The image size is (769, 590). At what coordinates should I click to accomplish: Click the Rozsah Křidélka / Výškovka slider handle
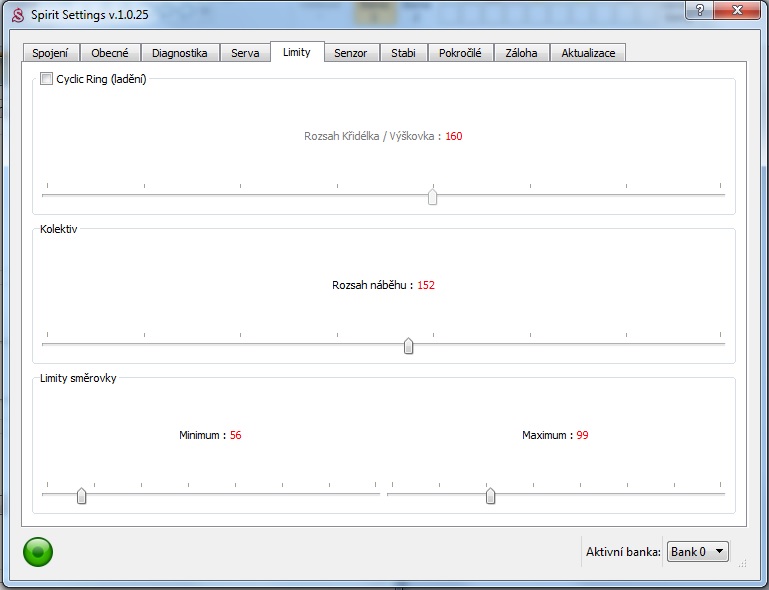coord(432,196)
